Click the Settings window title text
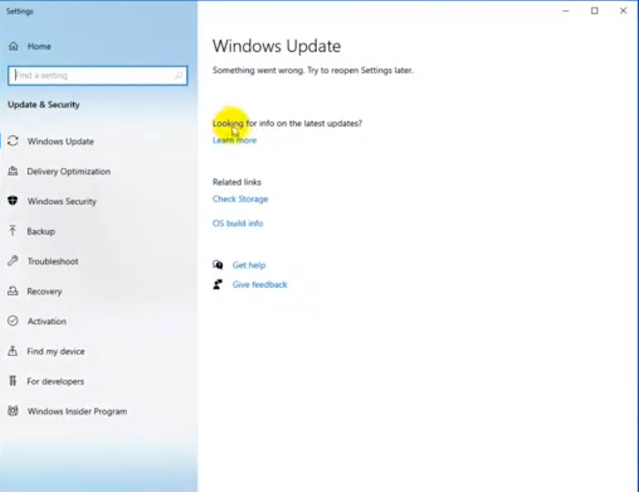This screenshot has width=639, height=492. pyautogui.click(x=20, y=11)
